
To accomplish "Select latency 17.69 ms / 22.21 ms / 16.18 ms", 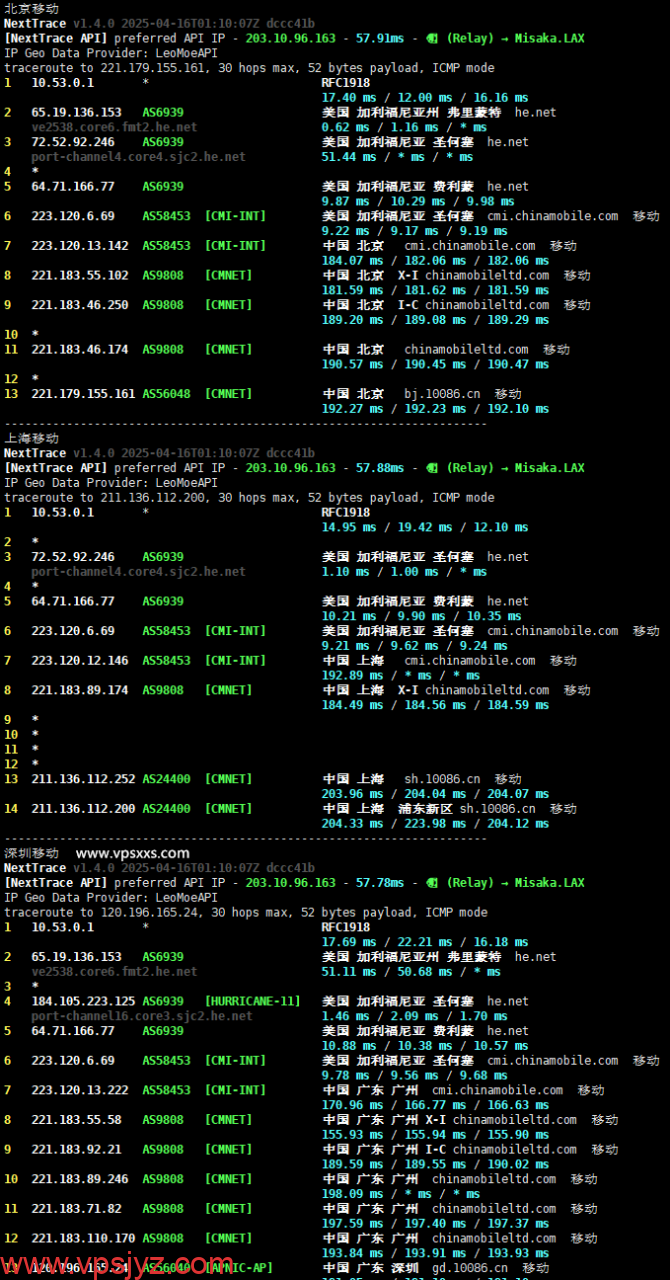I will pyautogui.click(x=425, y=942).
